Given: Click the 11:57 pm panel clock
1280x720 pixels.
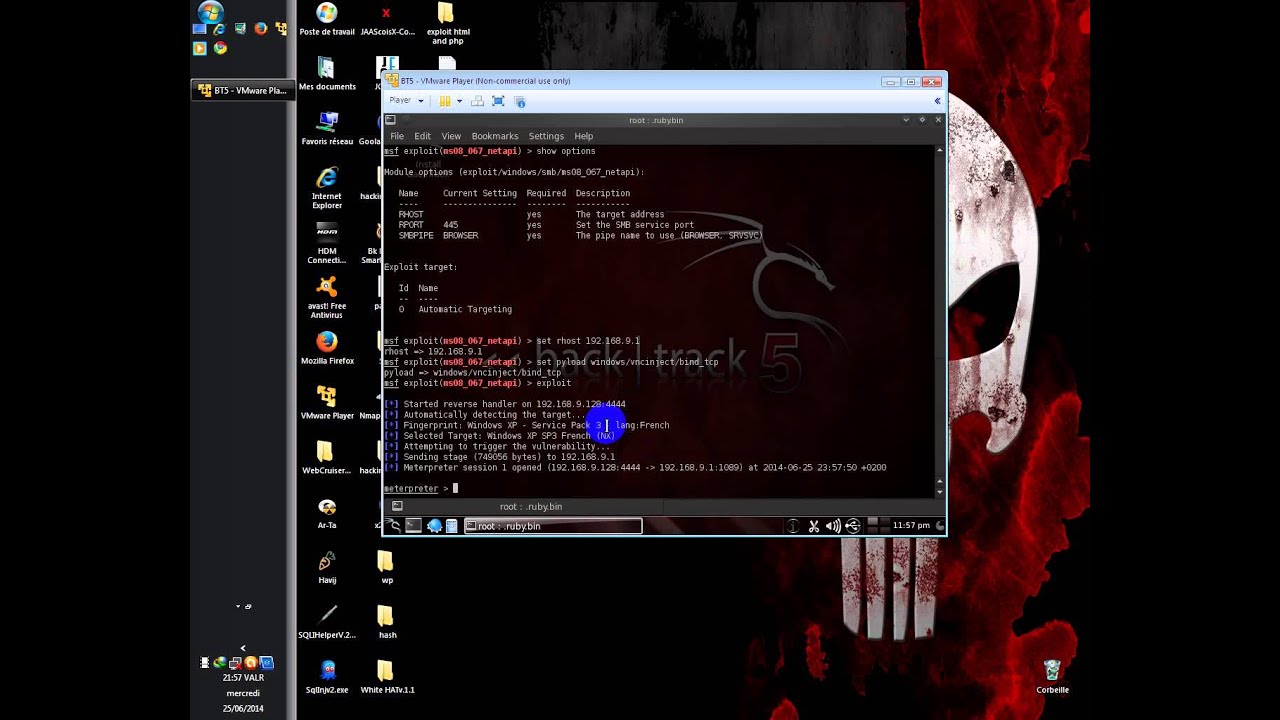Looking at the screenshot, I should (911, 526).
